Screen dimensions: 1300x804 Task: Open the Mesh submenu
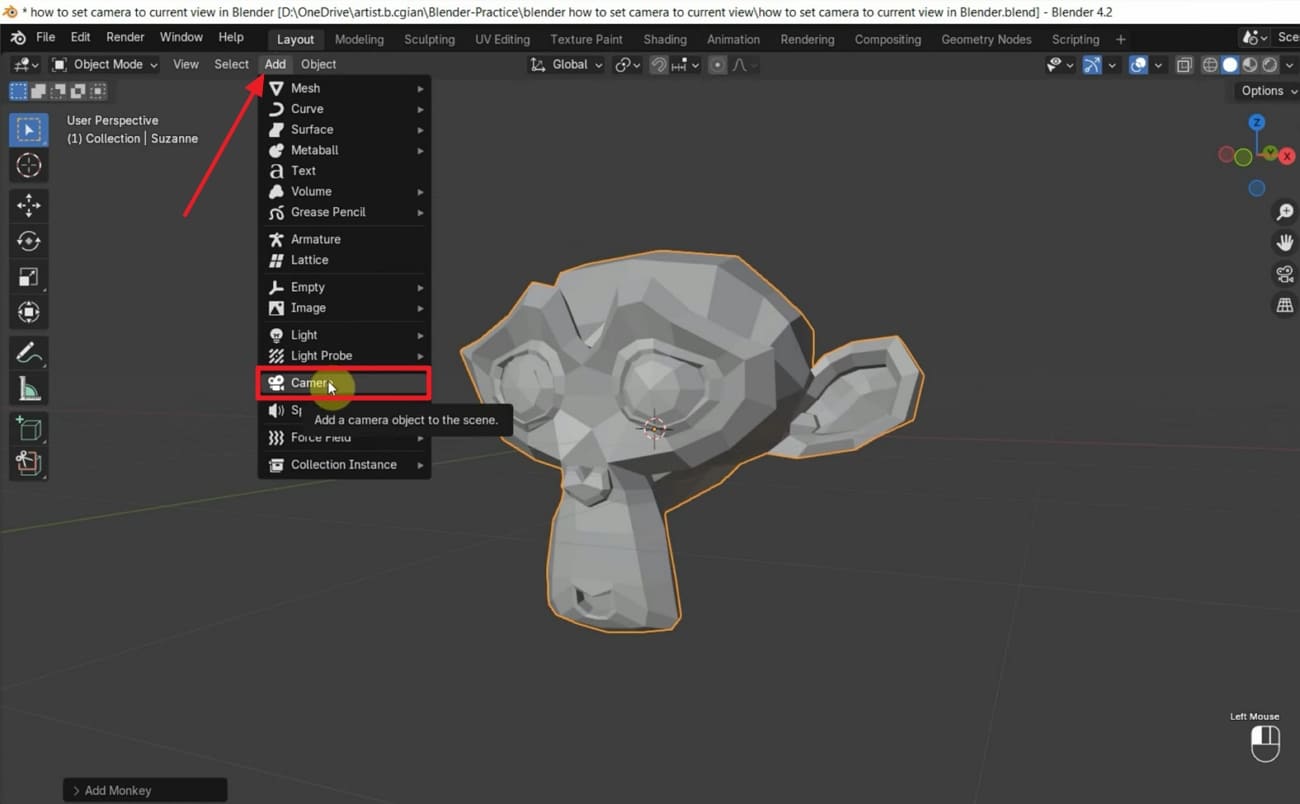(x=346, y=88)
